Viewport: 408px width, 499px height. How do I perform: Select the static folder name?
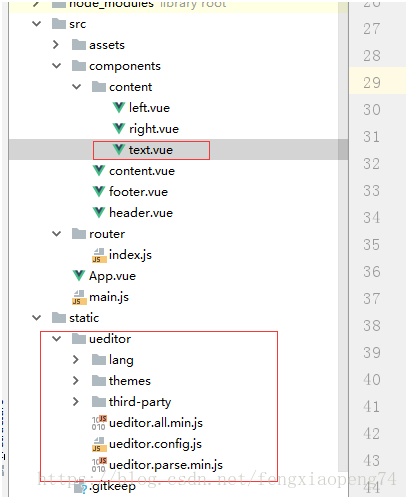(x=84, y=318)
